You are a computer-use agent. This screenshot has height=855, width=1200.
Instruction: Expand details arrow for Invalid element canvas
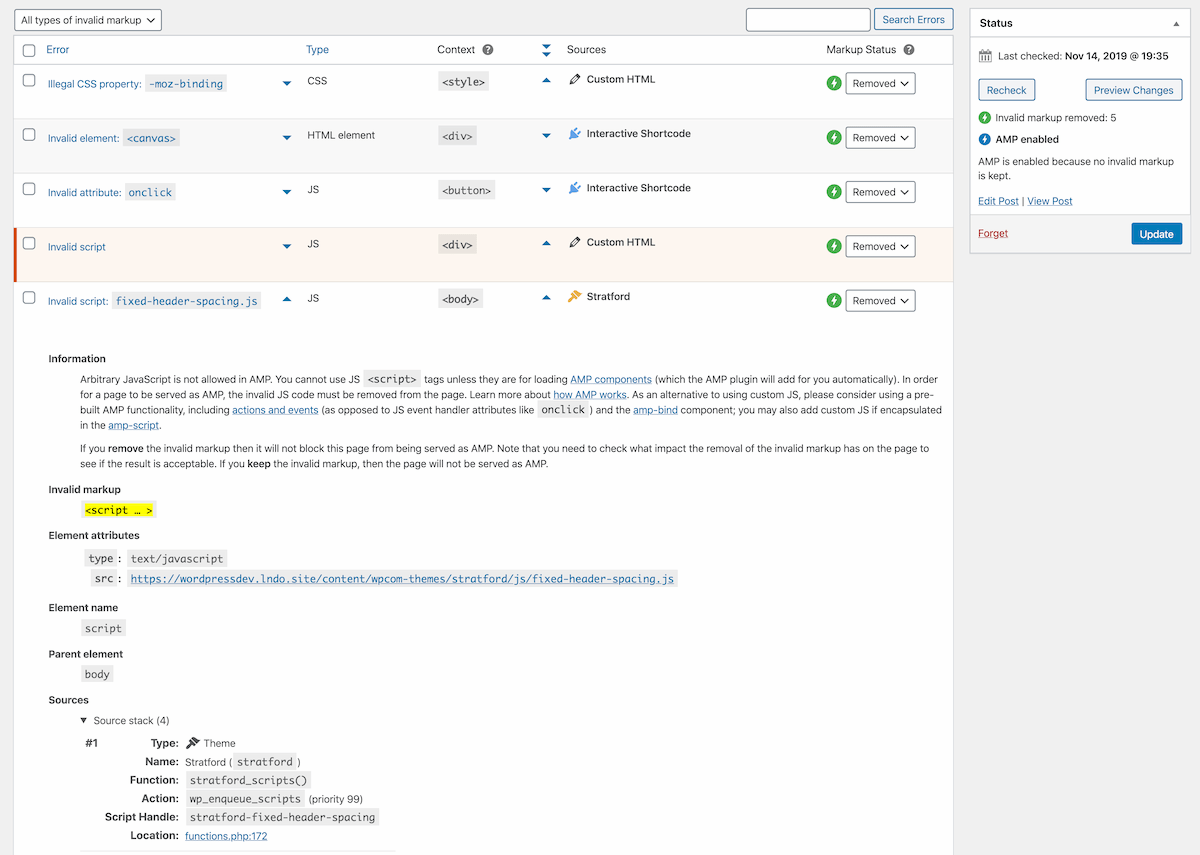point(287,138)
